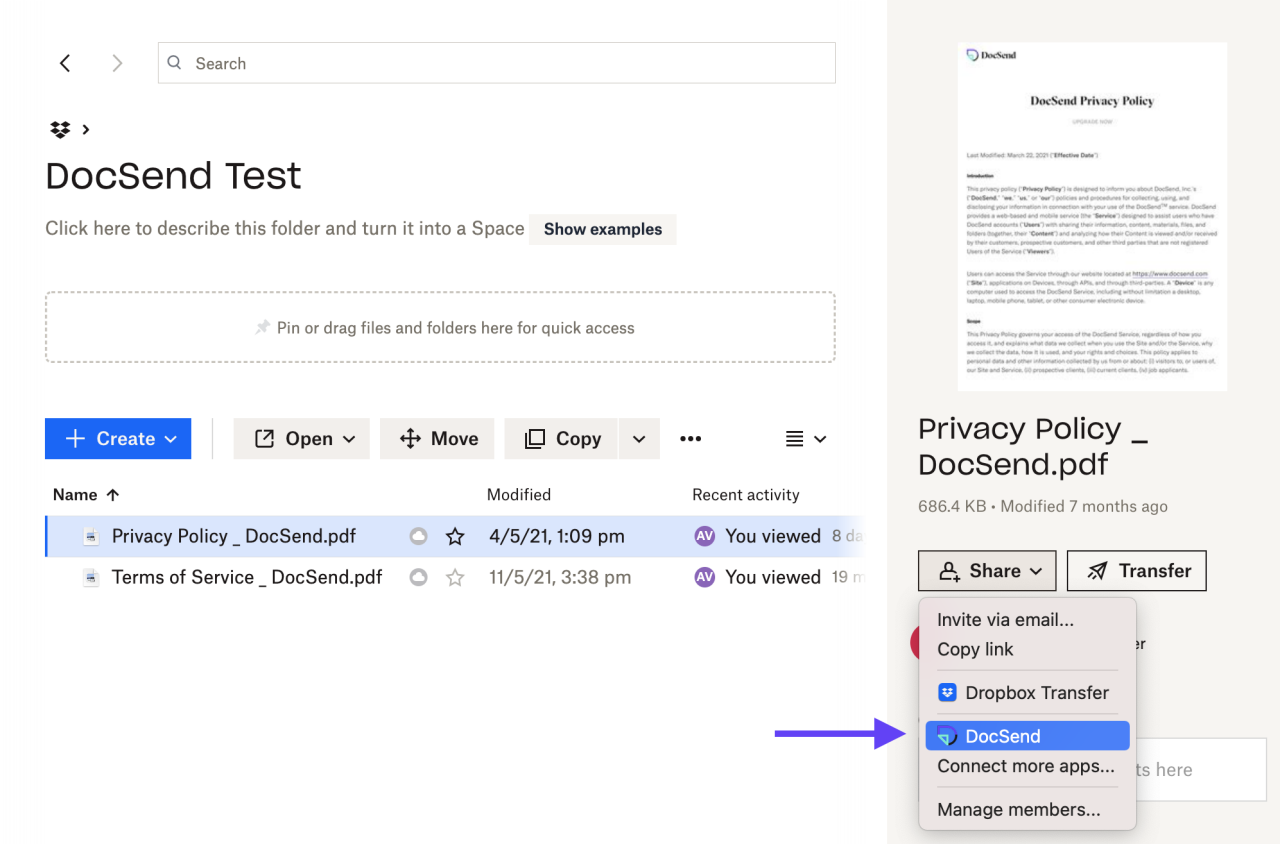This screenshot has height=844, width=1280.
Task: Change the list view layout dropdown
Action: click(805, 439)
